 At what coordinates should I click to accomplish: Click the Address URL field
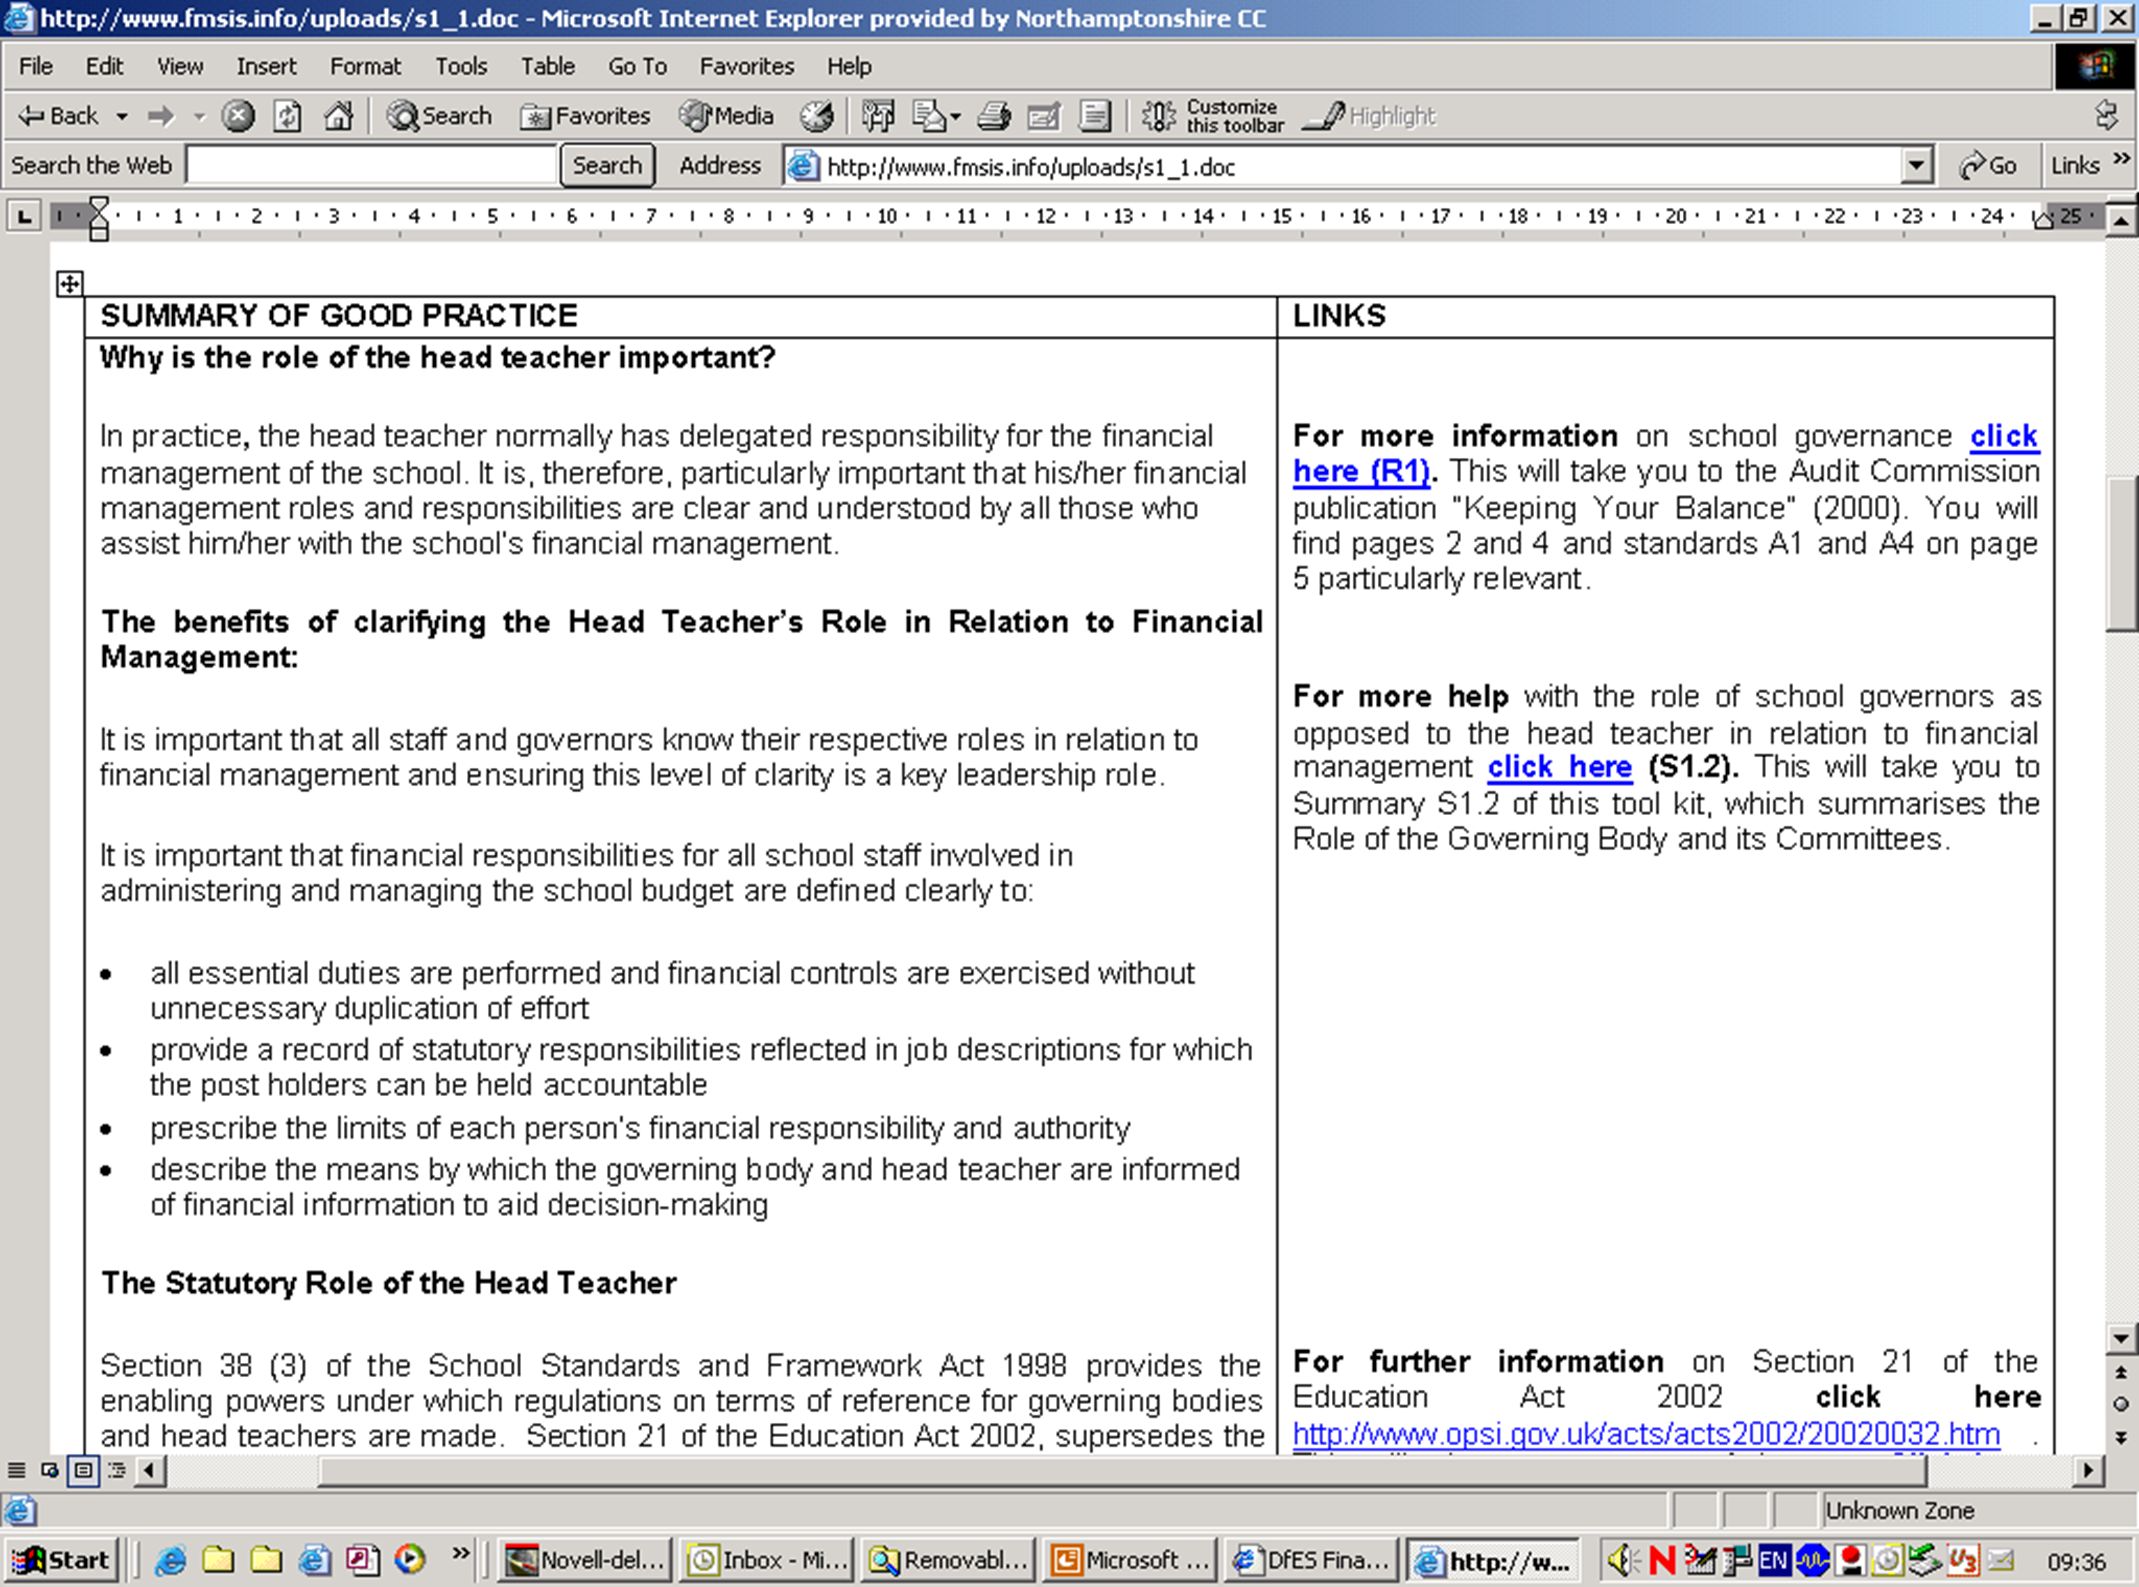pos(1344,166)
